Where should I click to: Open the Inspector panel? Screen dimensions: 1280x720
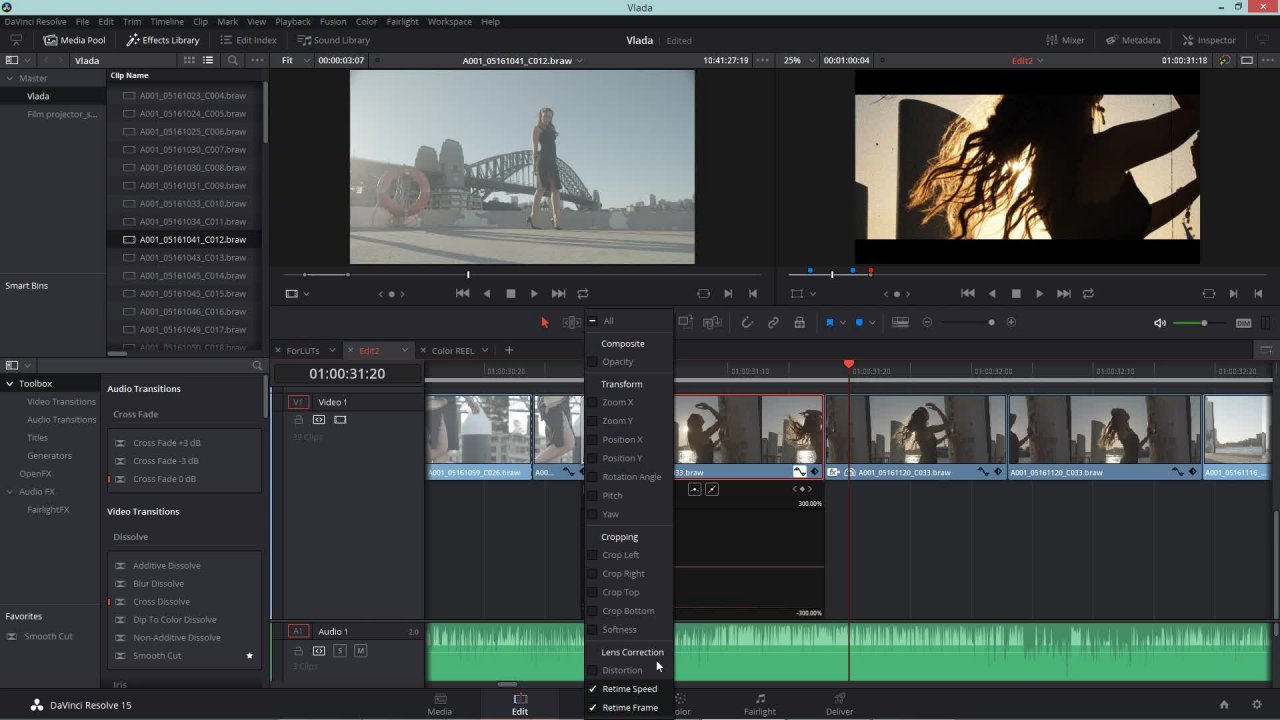click(x=1209, y=40)
